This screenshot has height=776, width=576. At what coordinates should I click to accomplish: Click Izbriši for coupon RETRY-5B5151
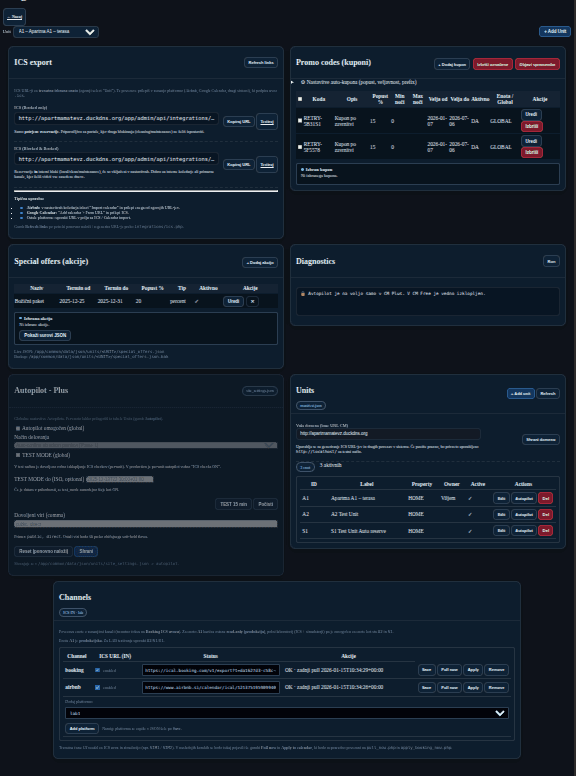click(531, 126)
